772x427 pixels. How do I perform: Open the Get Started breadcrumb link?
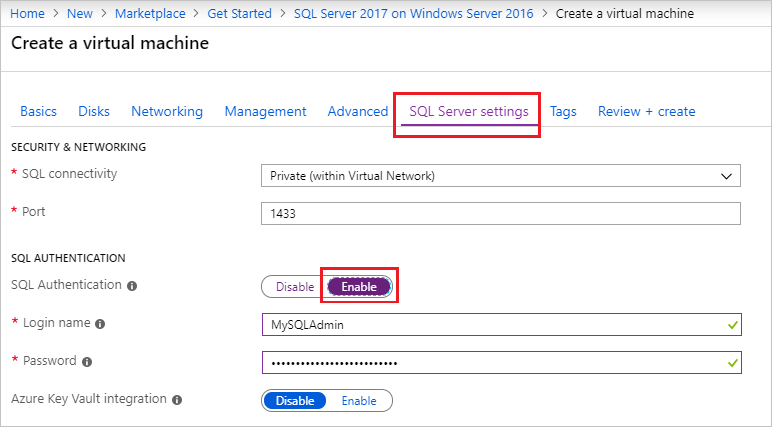click(x=239, y=13)
